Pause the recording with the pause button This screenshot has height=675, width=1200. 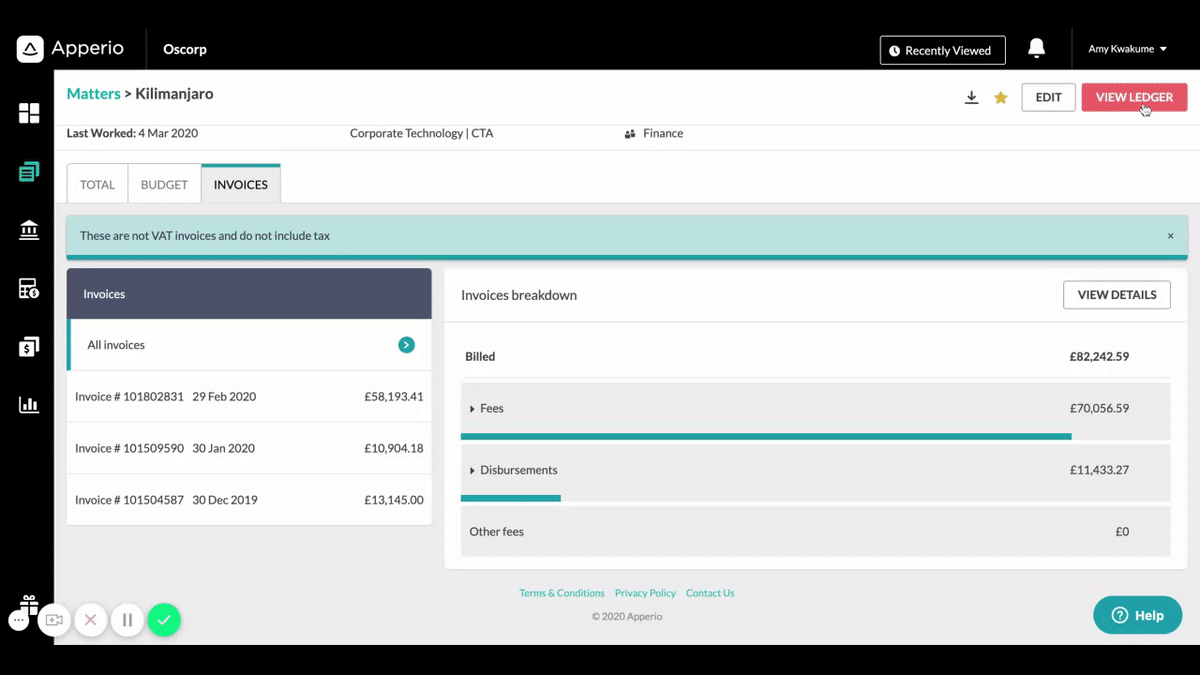pos(127,620)
